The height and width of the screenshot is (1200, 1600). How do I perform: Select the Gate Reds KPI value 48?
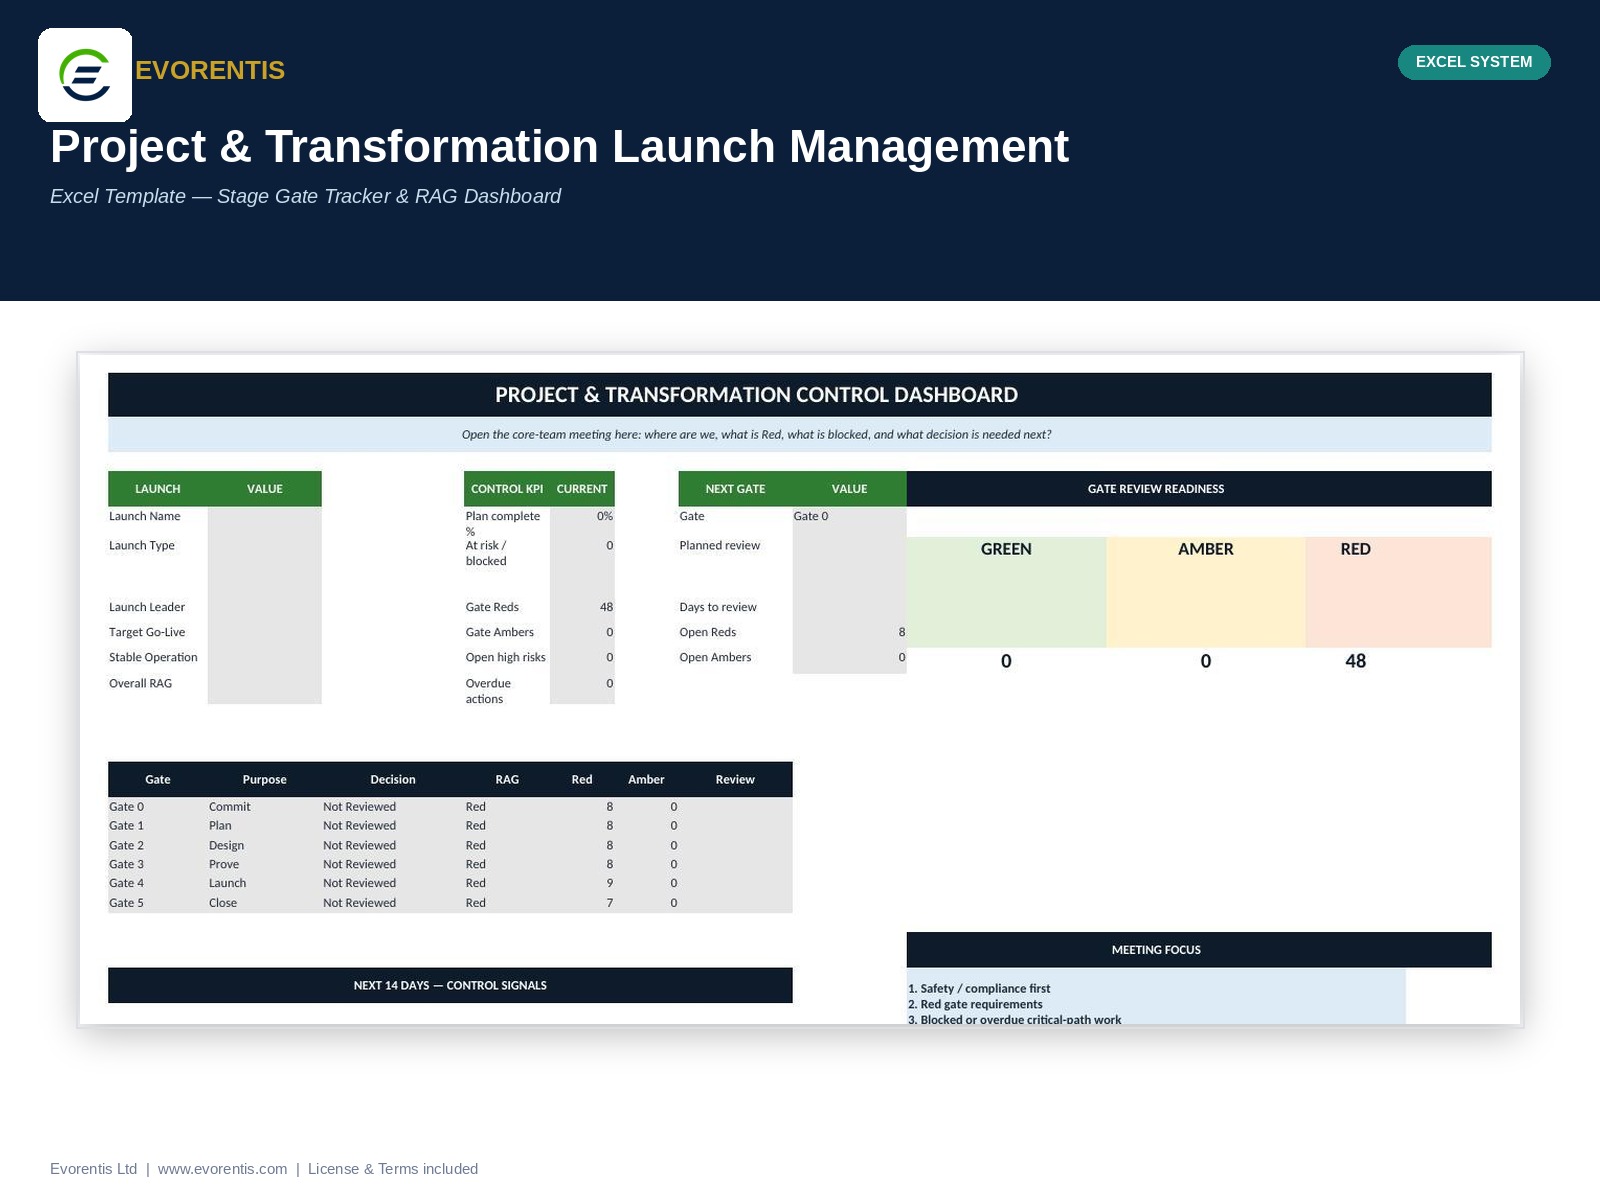point(606,607)
